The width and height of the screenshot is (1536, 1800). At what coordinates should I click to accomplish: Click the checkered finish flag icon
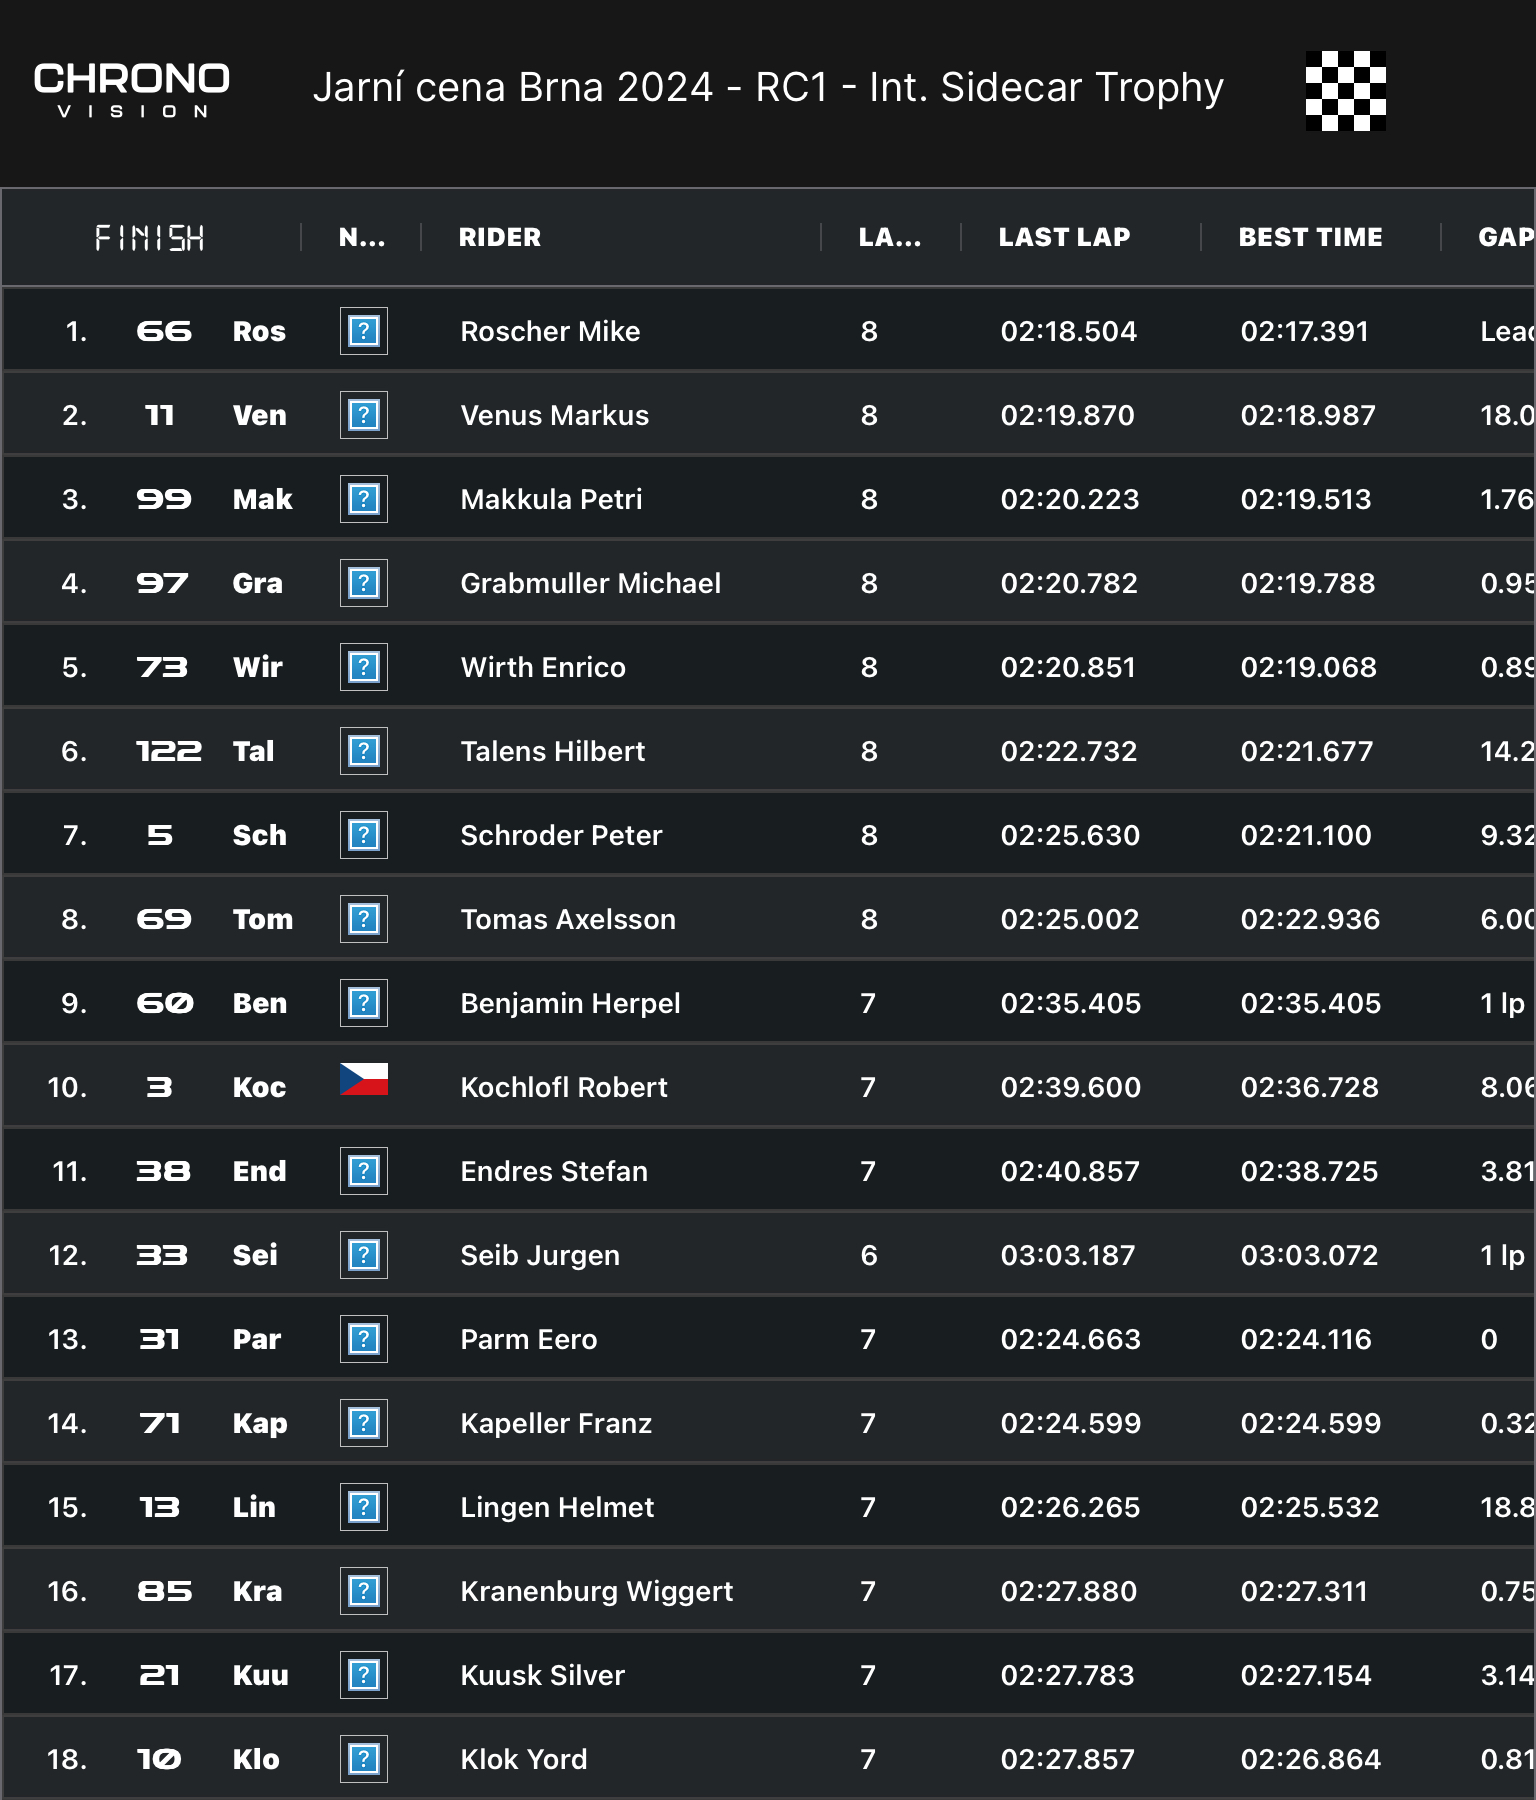pyautogui.click(x=1345, y=90)
